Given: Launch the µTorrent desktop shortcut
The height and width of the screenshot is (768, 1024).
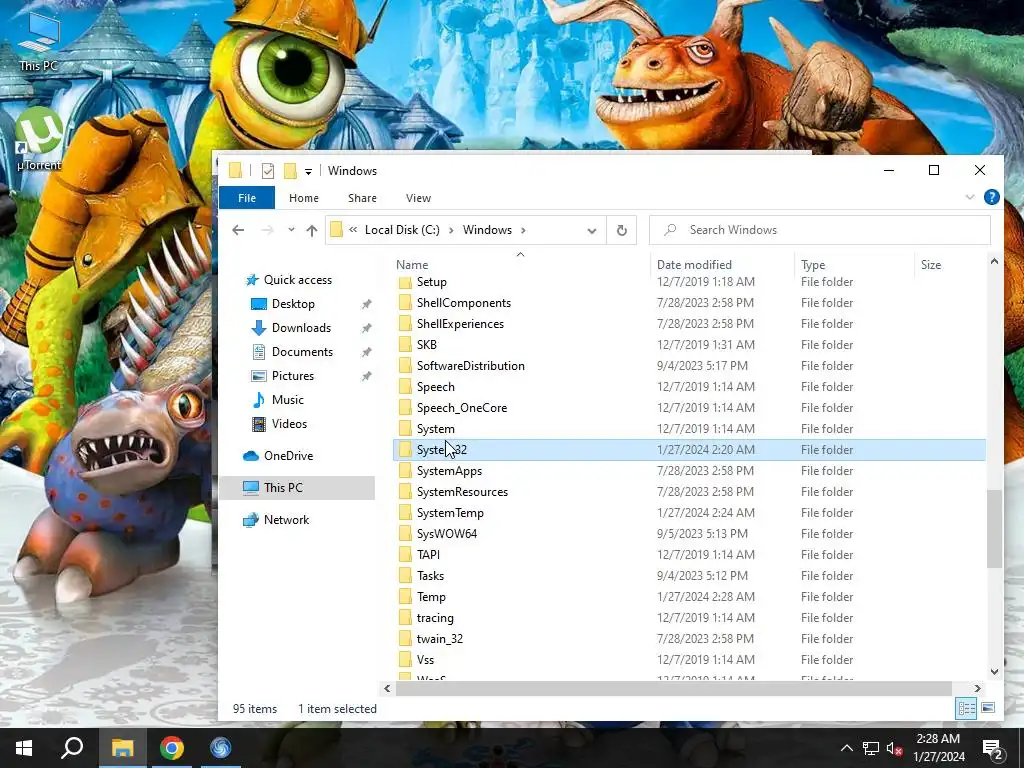Looking at the screenshot, I should (39, 139).
